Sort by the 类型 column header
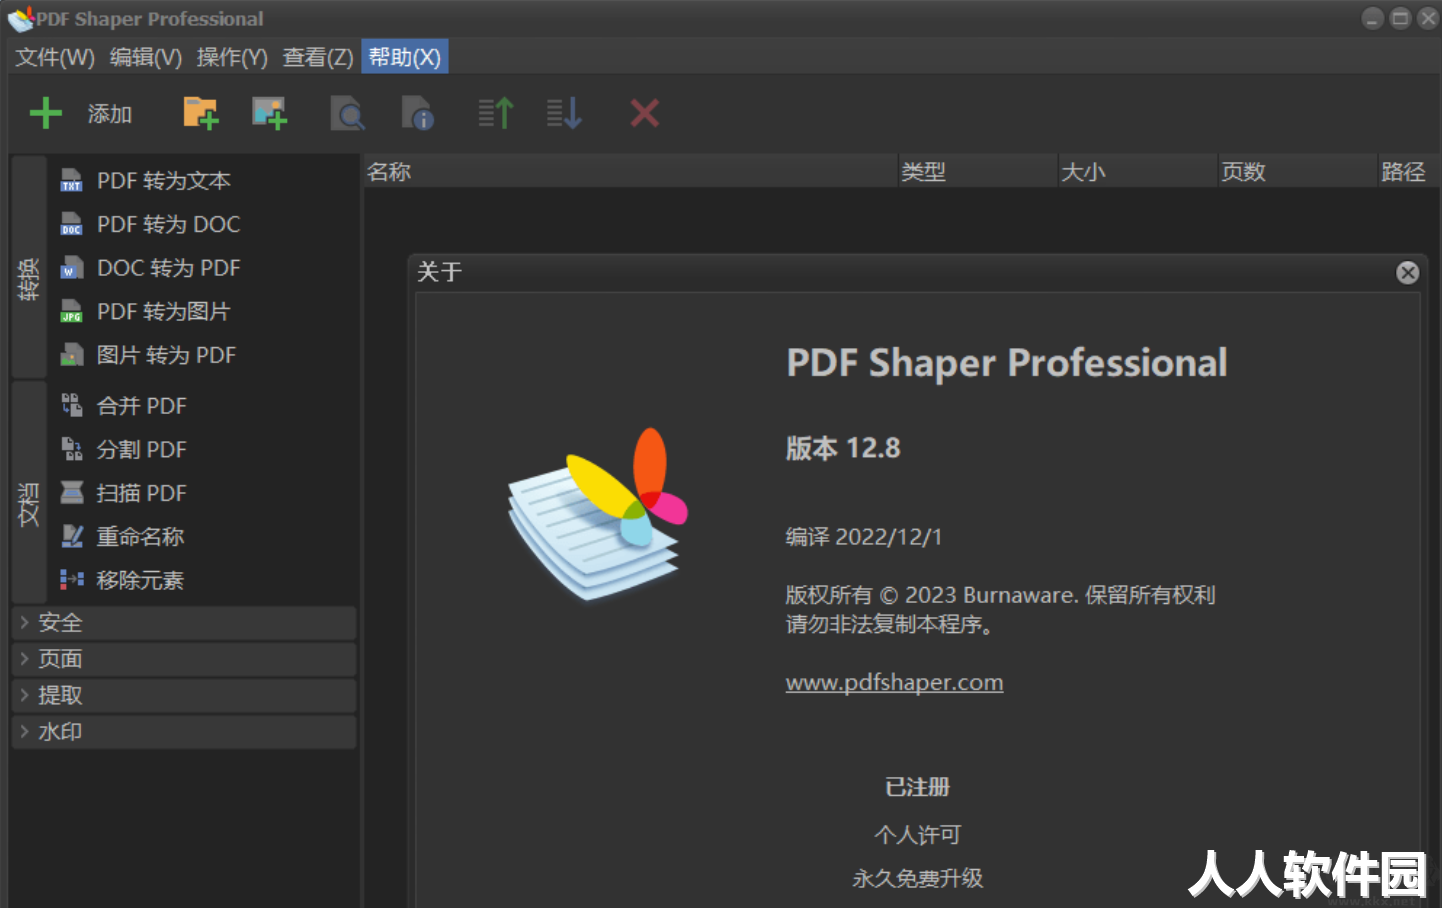This screenshot has width=1442, height=908. (x=978, y=172)
